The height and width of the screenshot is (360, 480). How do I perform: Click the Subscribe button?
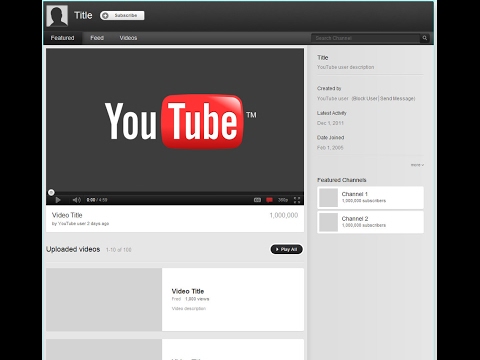[122, 15]
